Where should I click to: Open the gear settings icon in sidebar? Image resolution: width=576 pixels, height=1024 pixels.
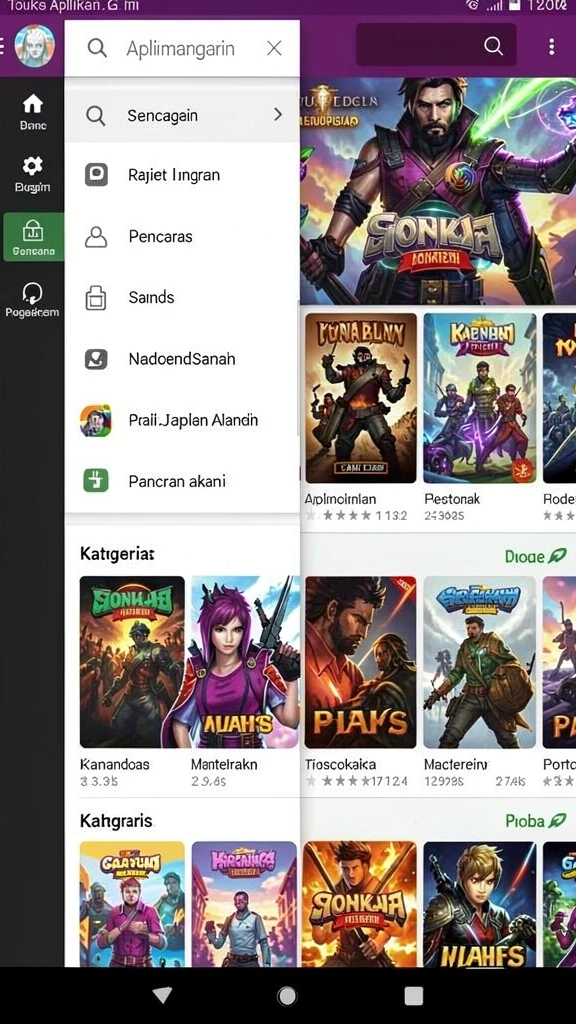(33, 166)
